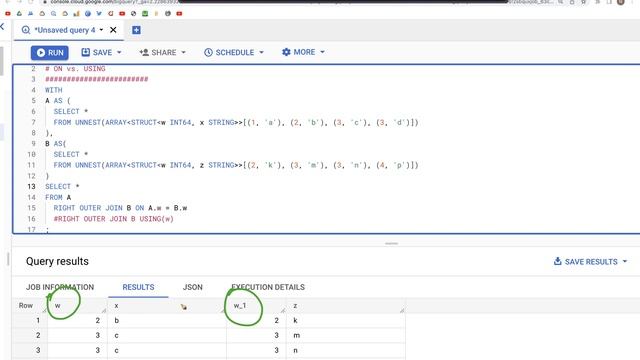Place cursor on the WITH line 4
The width and height of the screenshot is (640, 360).
coord(54,90)
